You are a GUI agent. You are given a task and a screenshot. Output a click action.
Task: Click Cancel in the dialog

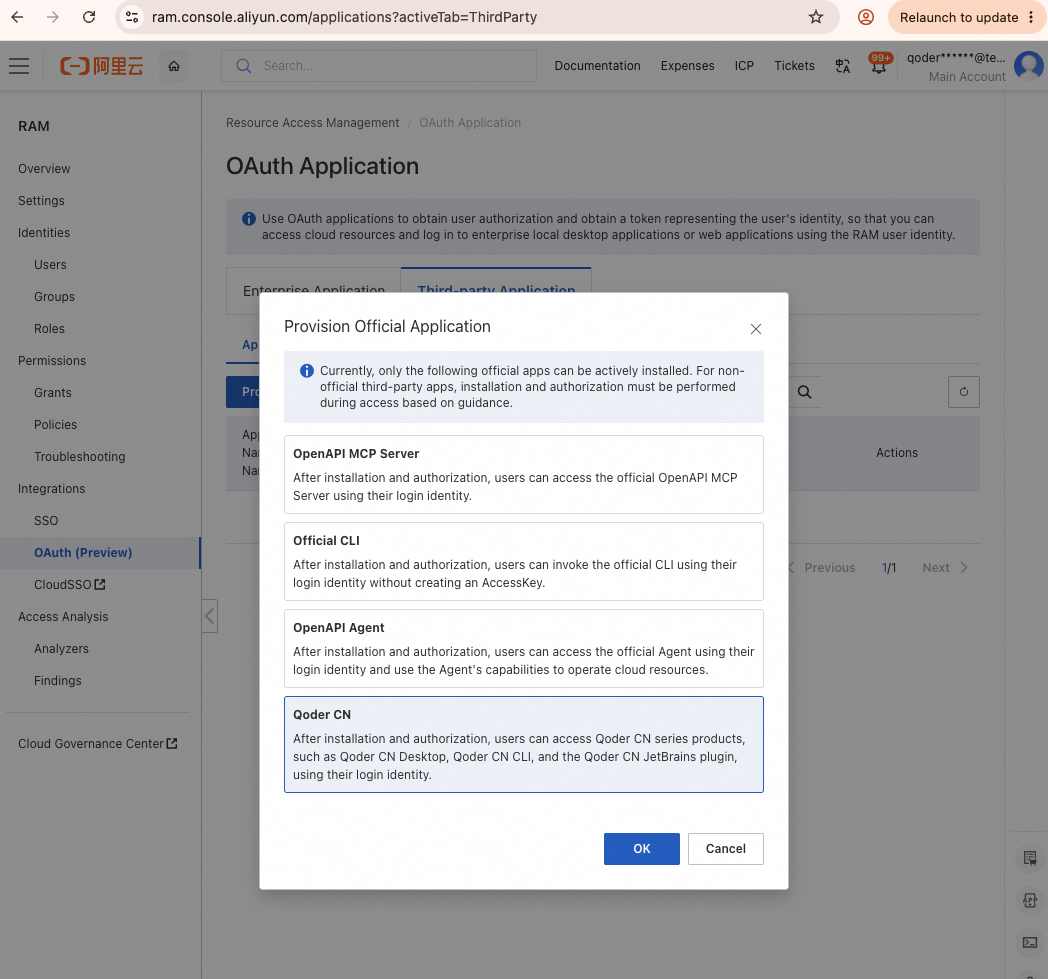pos(725,849)
